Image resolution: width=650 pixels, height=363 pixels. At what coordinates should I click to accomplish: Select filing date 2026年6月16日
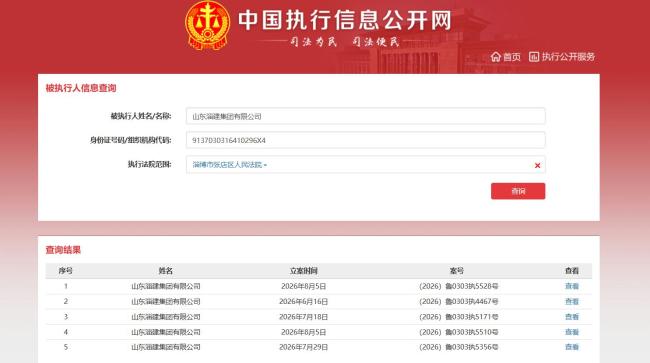point(303,302)
